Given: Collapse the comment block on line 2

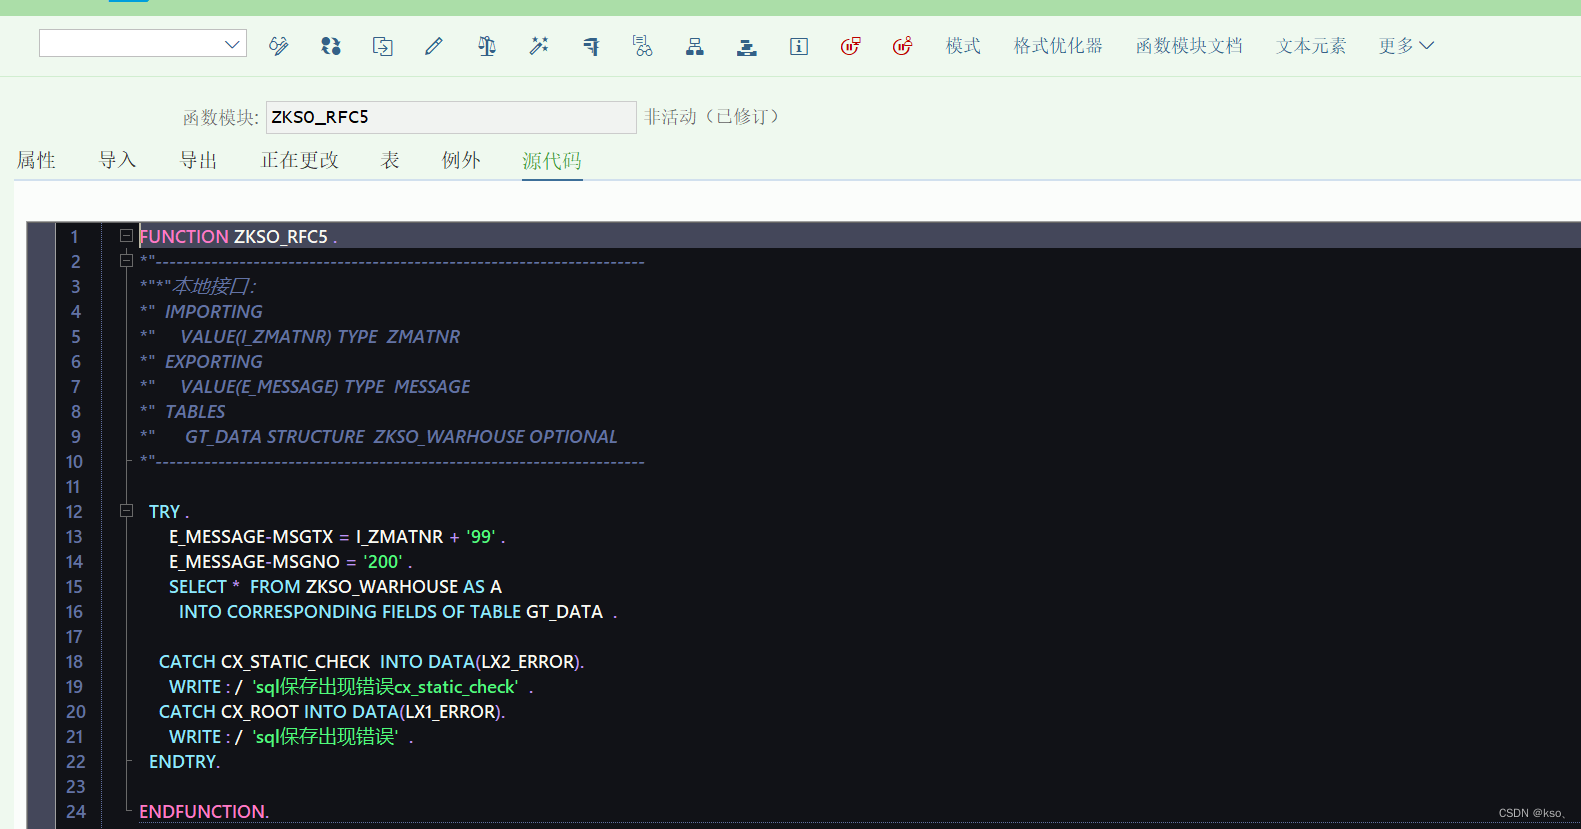Looking at the screenshot, I should (x=126, y=261).
